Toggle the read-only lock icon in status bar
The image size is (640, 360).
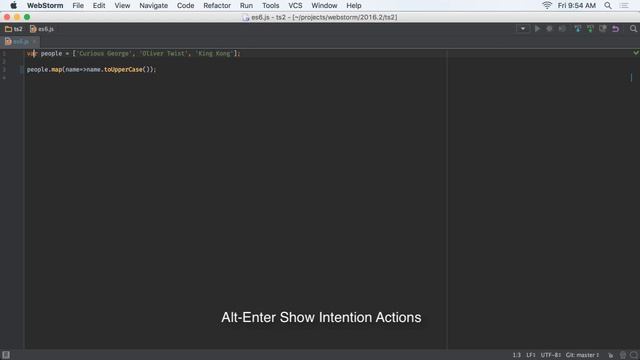(x=611, y=355)
